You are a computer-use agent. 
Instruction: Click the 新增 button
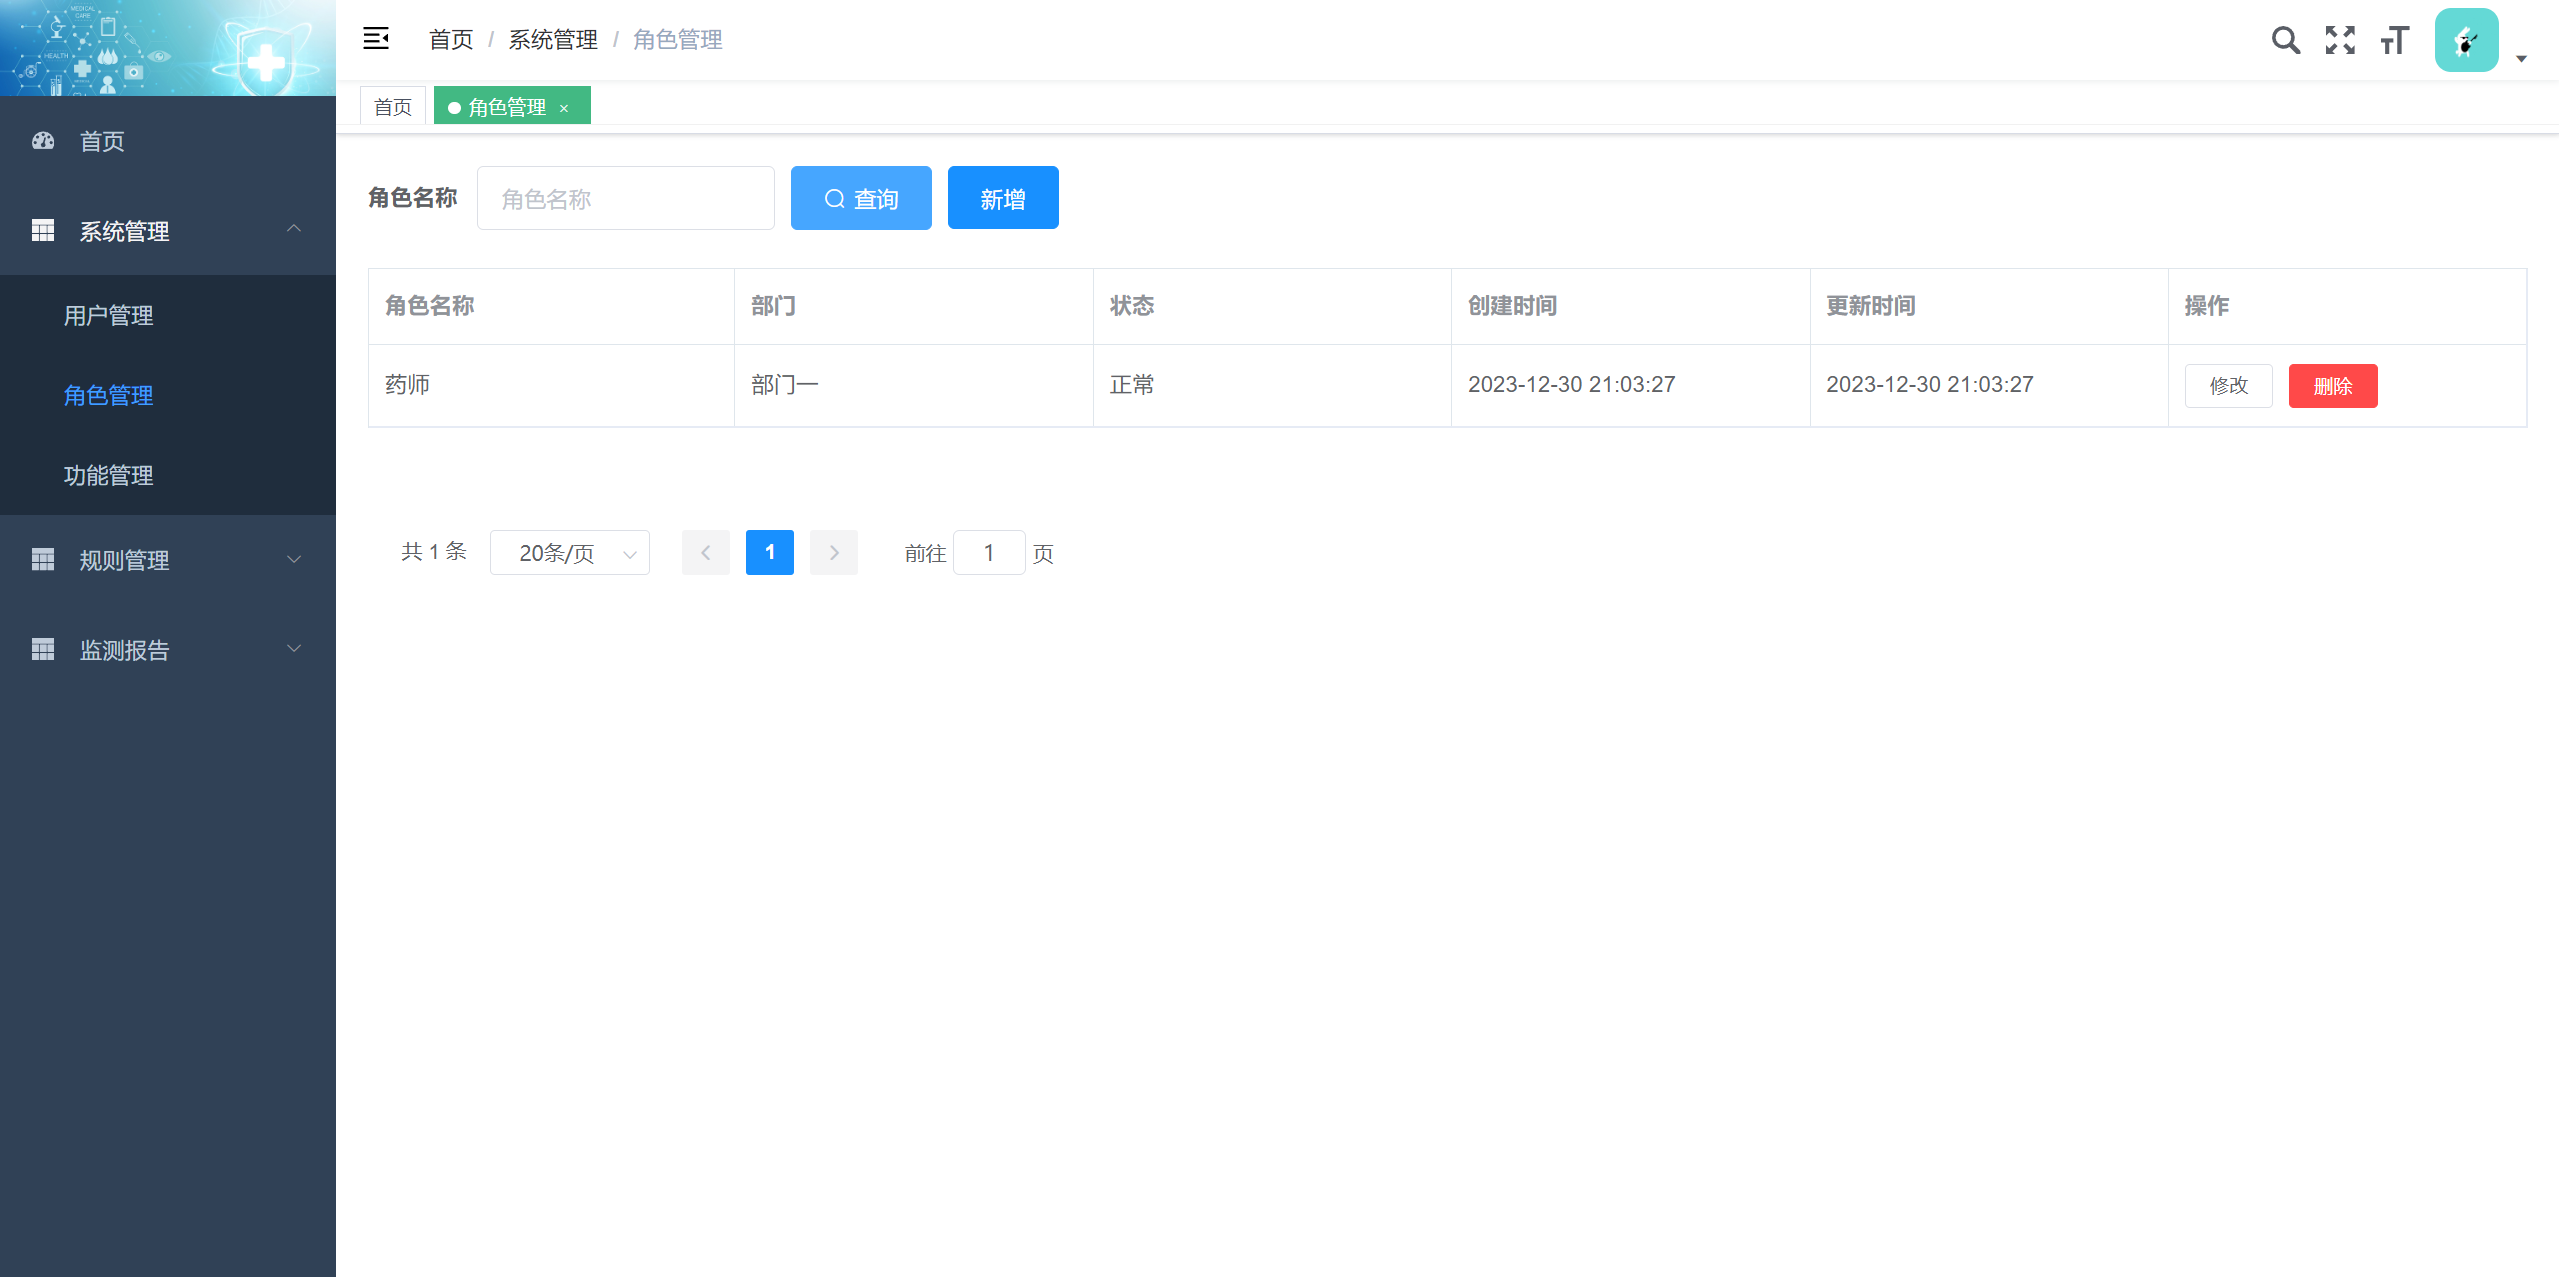click(1003, 198)
